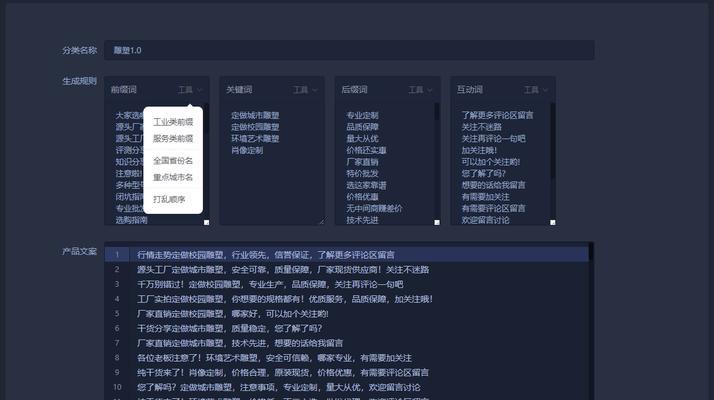Select product copy line 4 工厂实拍

point(347,299)
